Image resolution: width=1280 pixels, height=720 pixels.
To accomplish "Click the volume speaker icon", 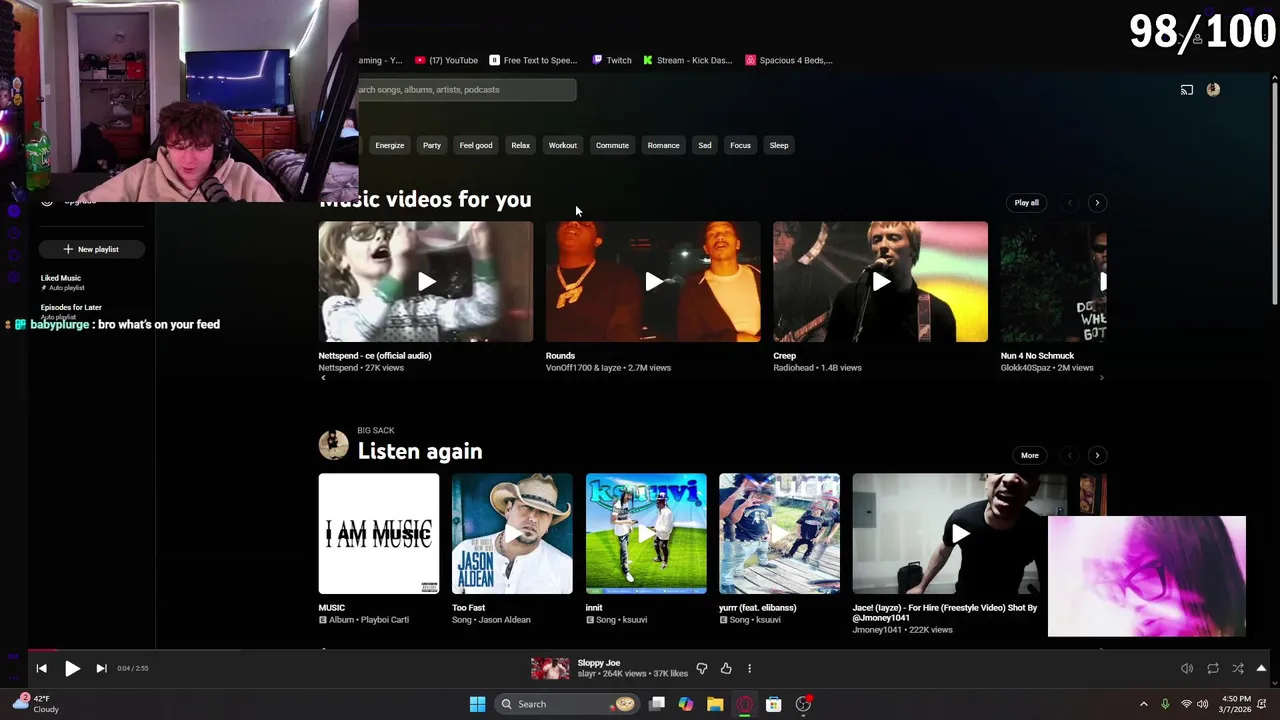I will pyautogui.click(x=1187, y=668).
